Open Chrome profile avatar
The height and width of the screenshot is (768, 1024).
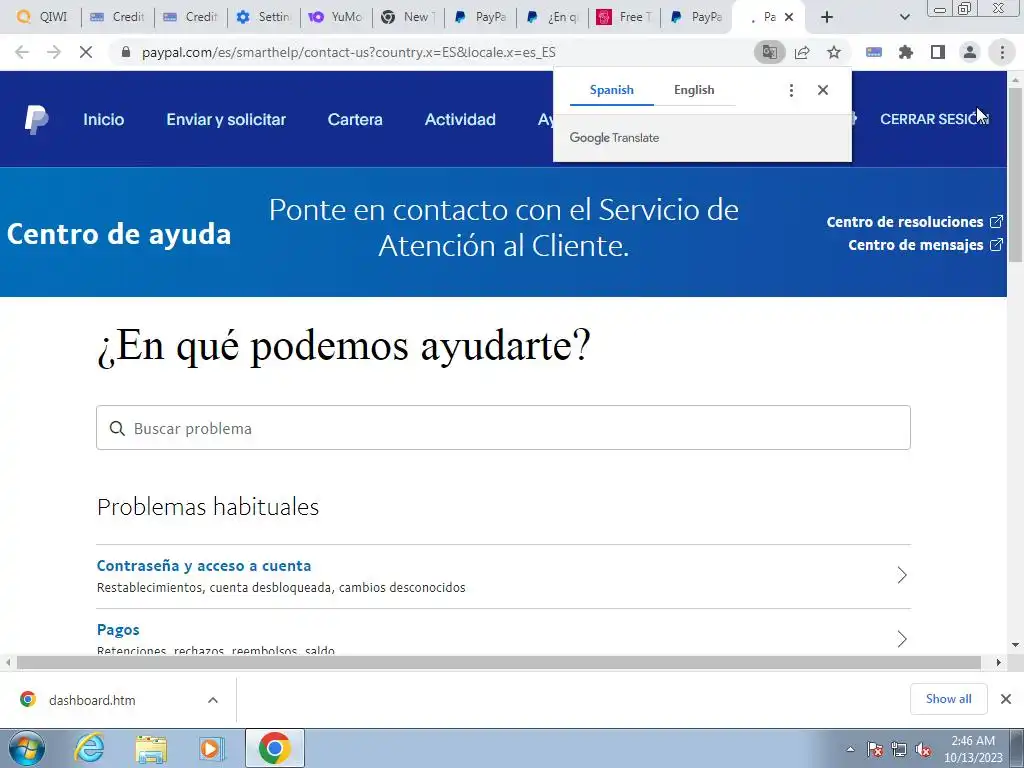coord(970,52)
